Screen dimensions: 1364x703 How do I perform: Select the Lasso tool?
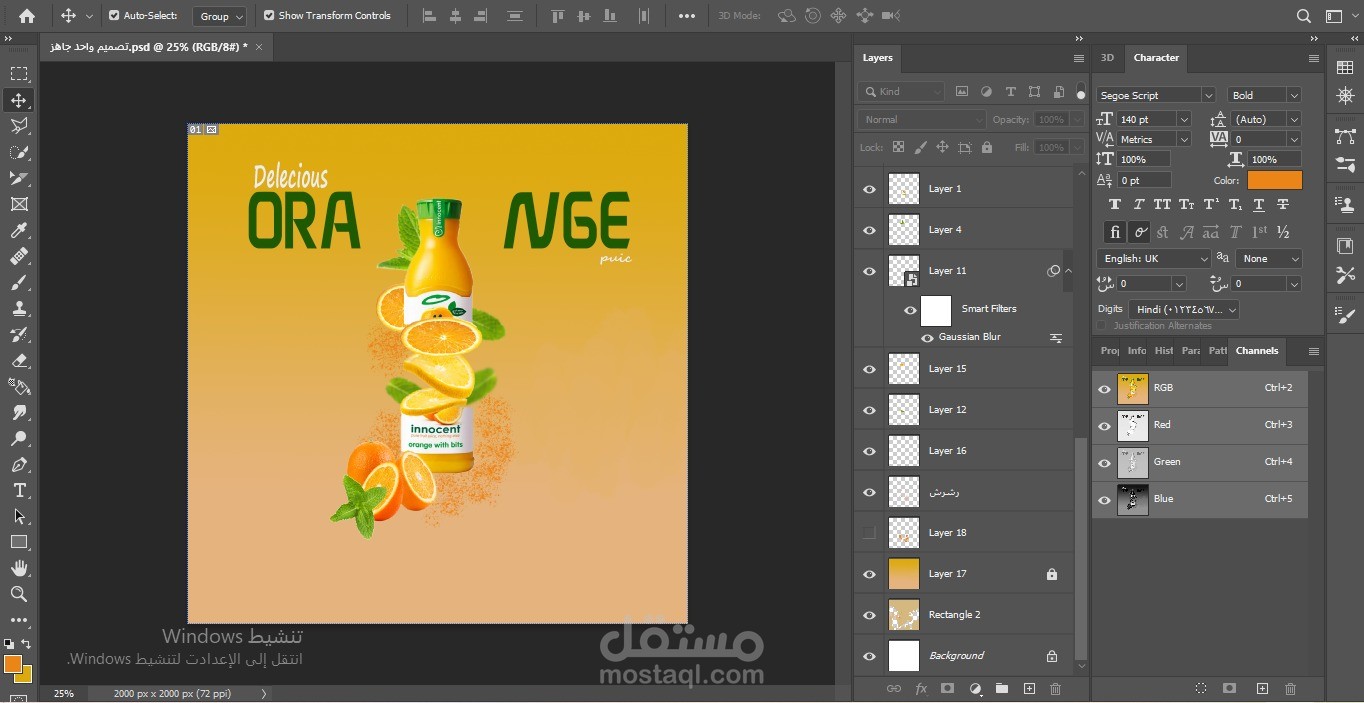click(19, 126)
